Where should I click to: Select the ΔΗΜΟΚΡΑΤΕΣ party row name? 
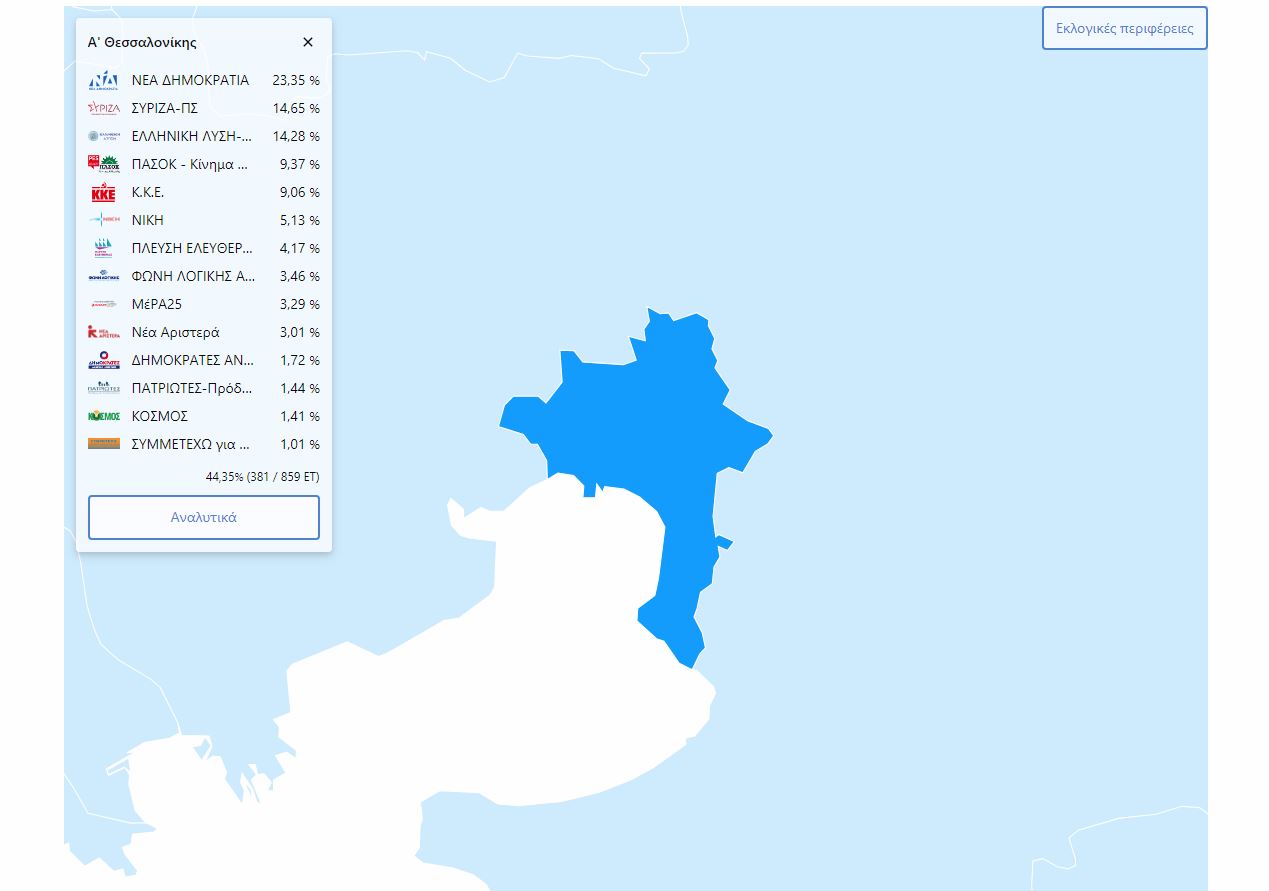click(x=192, y=360)
